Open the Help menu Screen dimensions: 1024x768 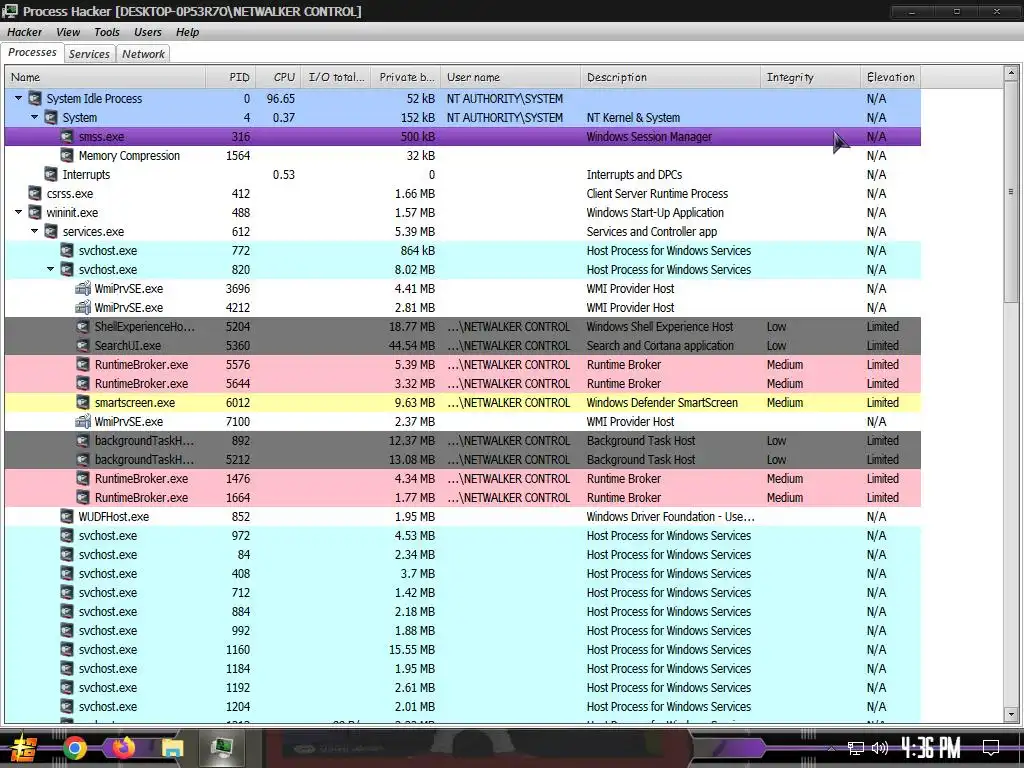pos(187,32)
